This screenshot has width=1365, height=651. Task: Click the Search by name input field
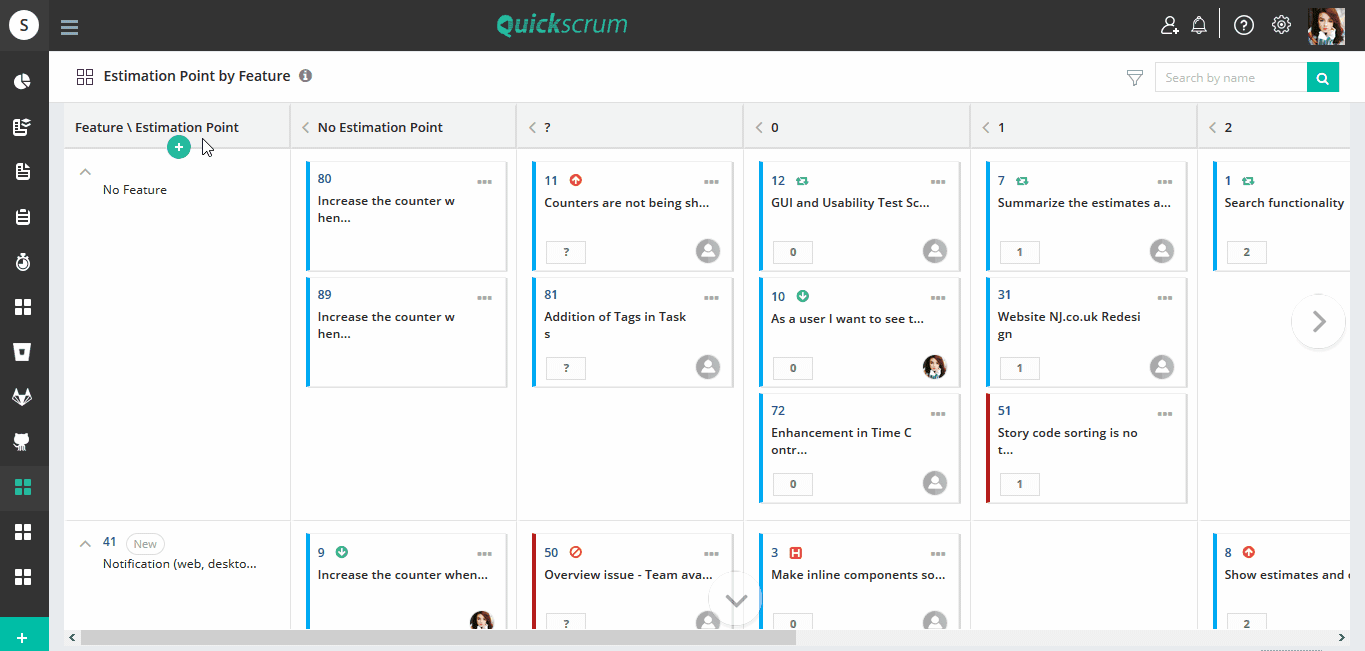(1230, 77)
